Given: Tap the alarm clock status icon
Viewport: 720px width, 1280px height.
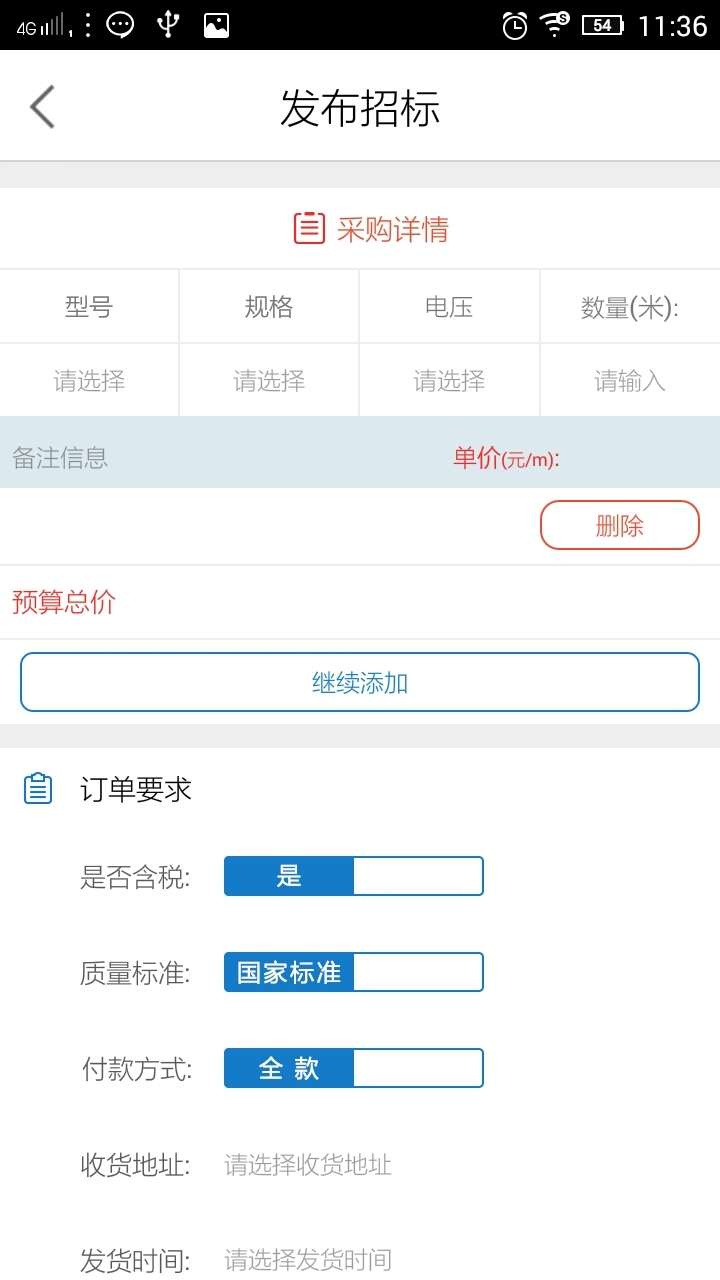Looking at the screenshot, I should point(514,25).
